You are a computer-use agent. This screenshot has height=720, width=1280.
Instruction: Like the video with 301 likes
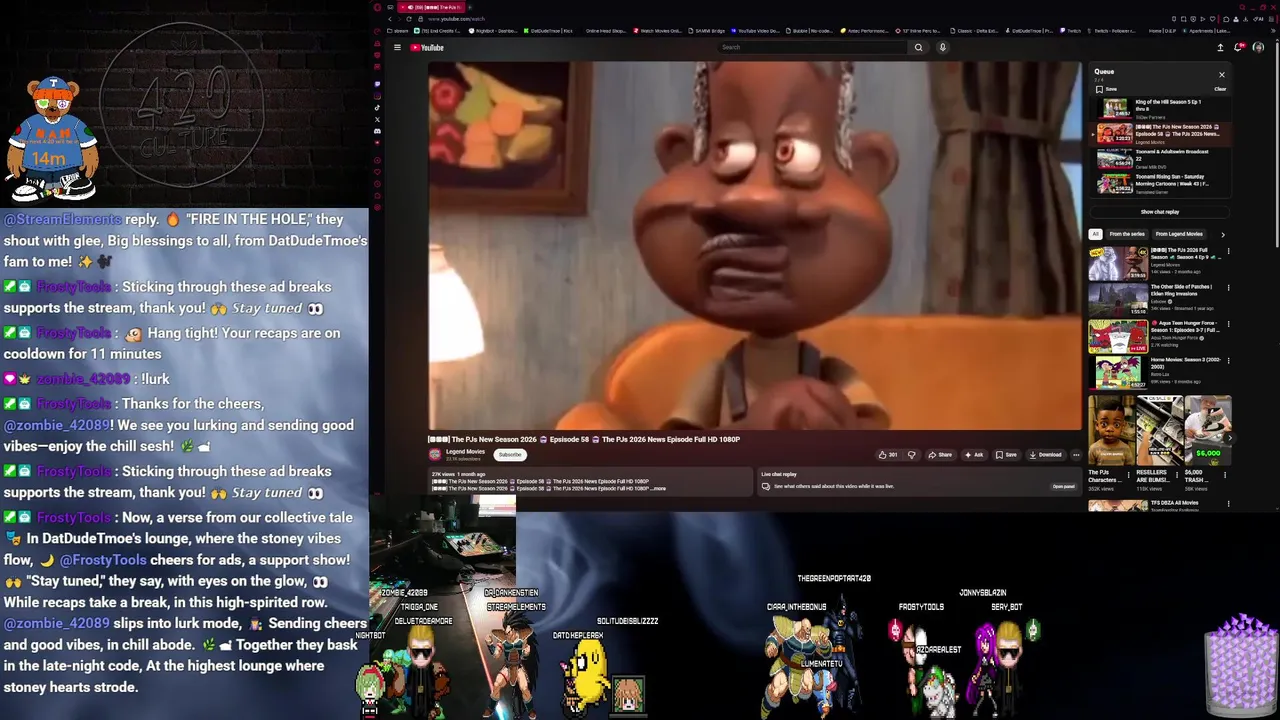[x=888, y=455]
